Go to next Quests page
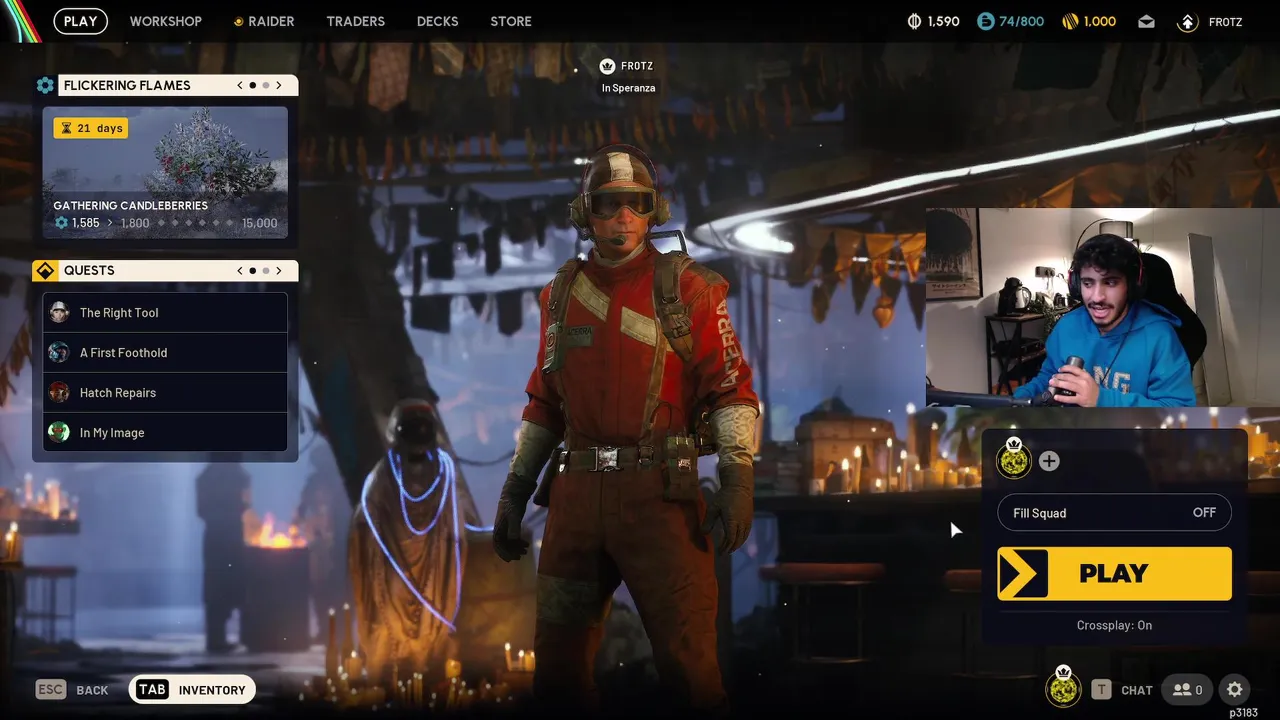 279,270
